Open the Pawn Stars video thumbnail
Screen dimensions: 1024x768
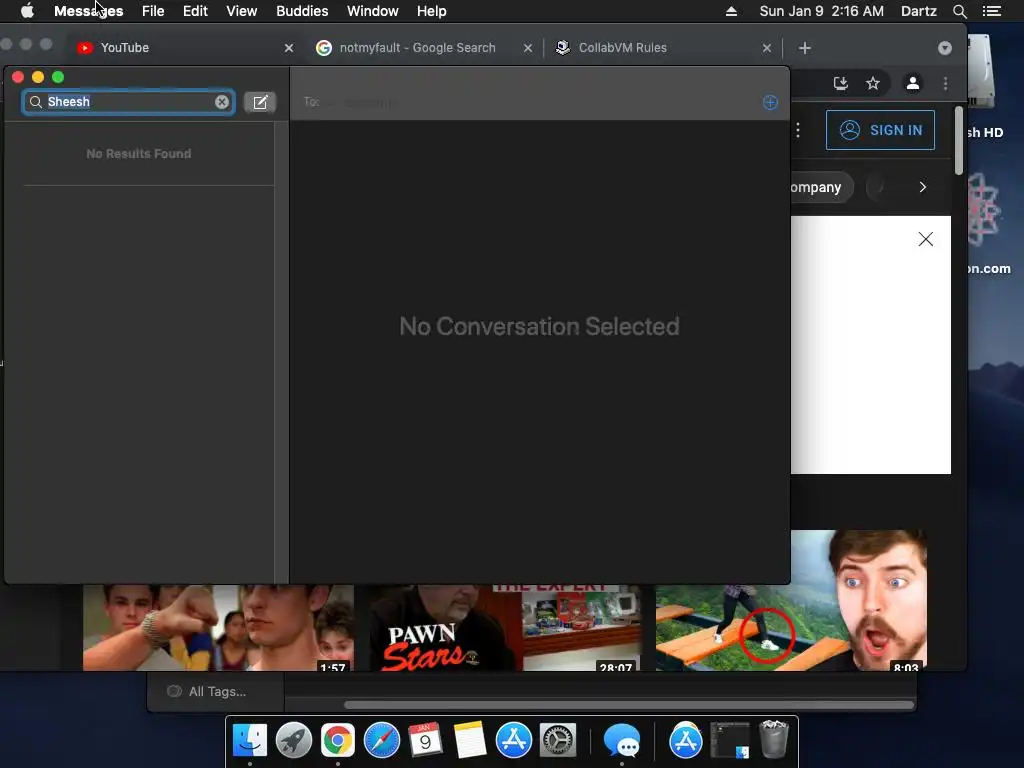coord(505,628)
